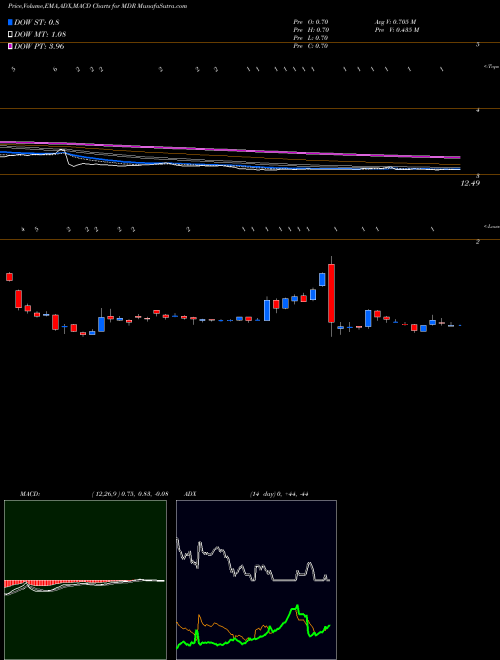
Task: Click the price axis label 4
Action: click(x=477, y=110)
